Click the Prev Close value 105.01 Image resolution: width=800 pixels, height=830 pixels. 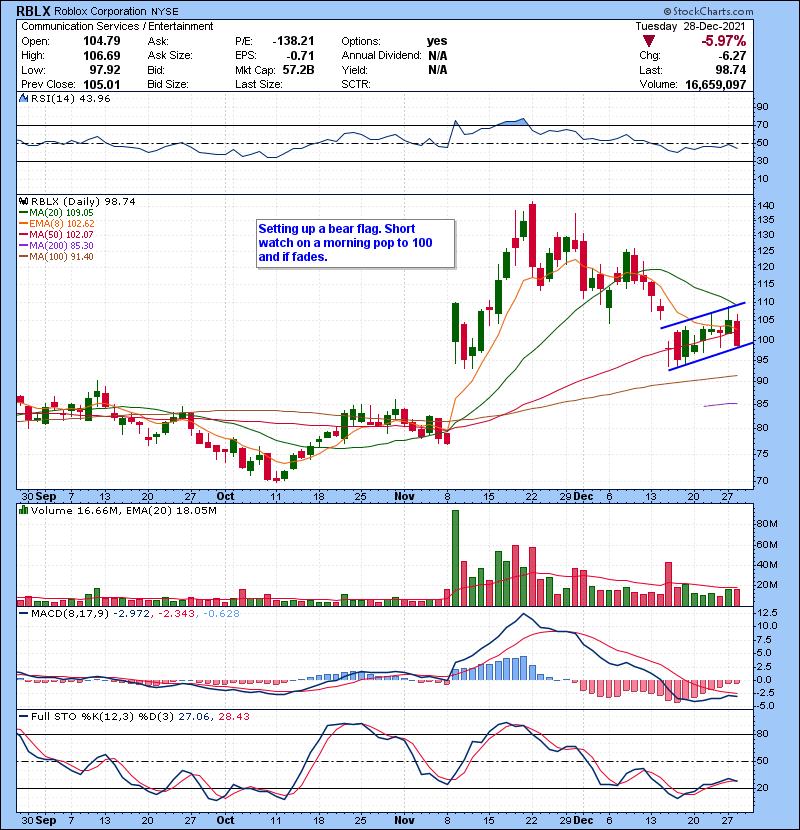point(102,85)
